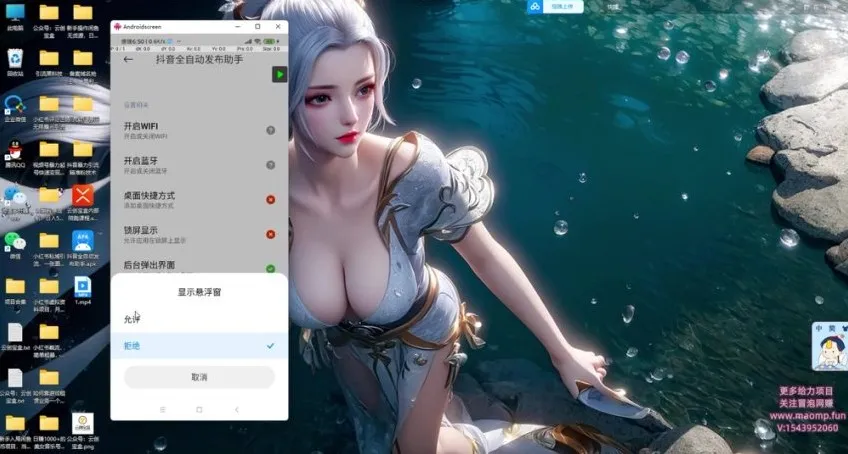Click the Androidscreen app logo in title bar

tap(117, 27)
